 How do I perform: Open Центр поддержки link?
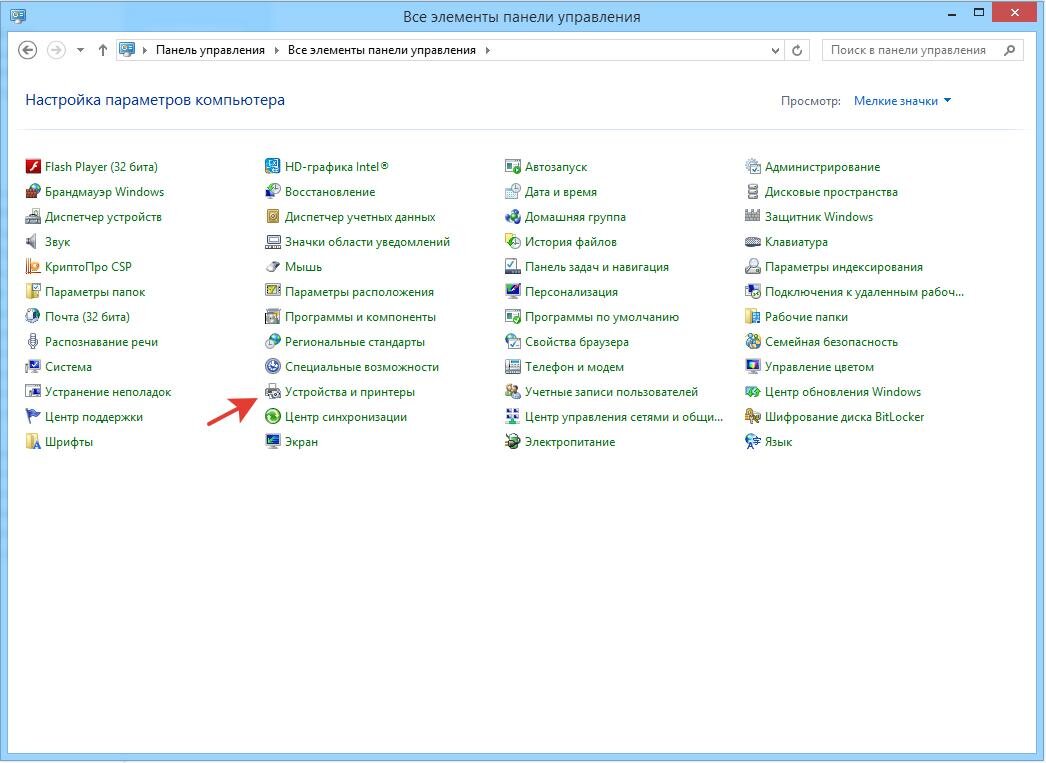pyautogui.click(x=94, y=417)
